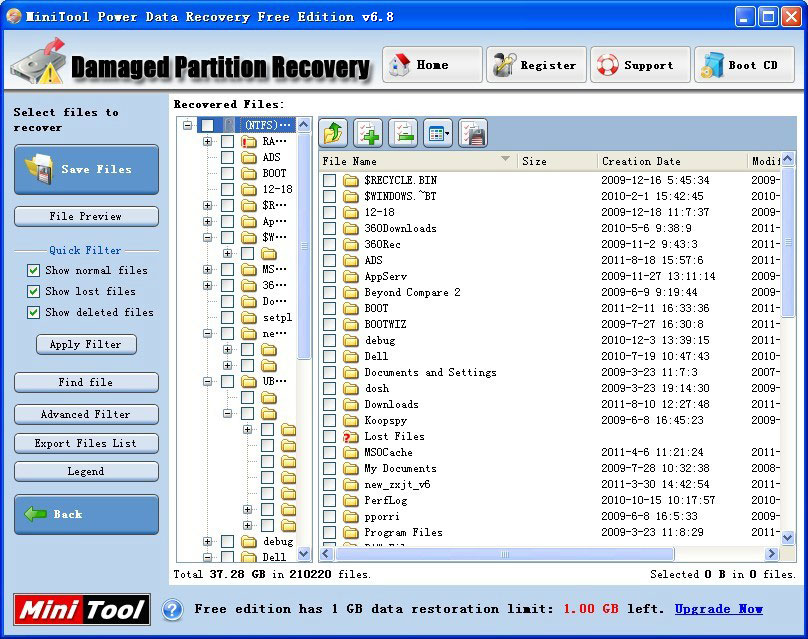Open the Boot CD tab
808x639 pixels.
click(745, 65)
